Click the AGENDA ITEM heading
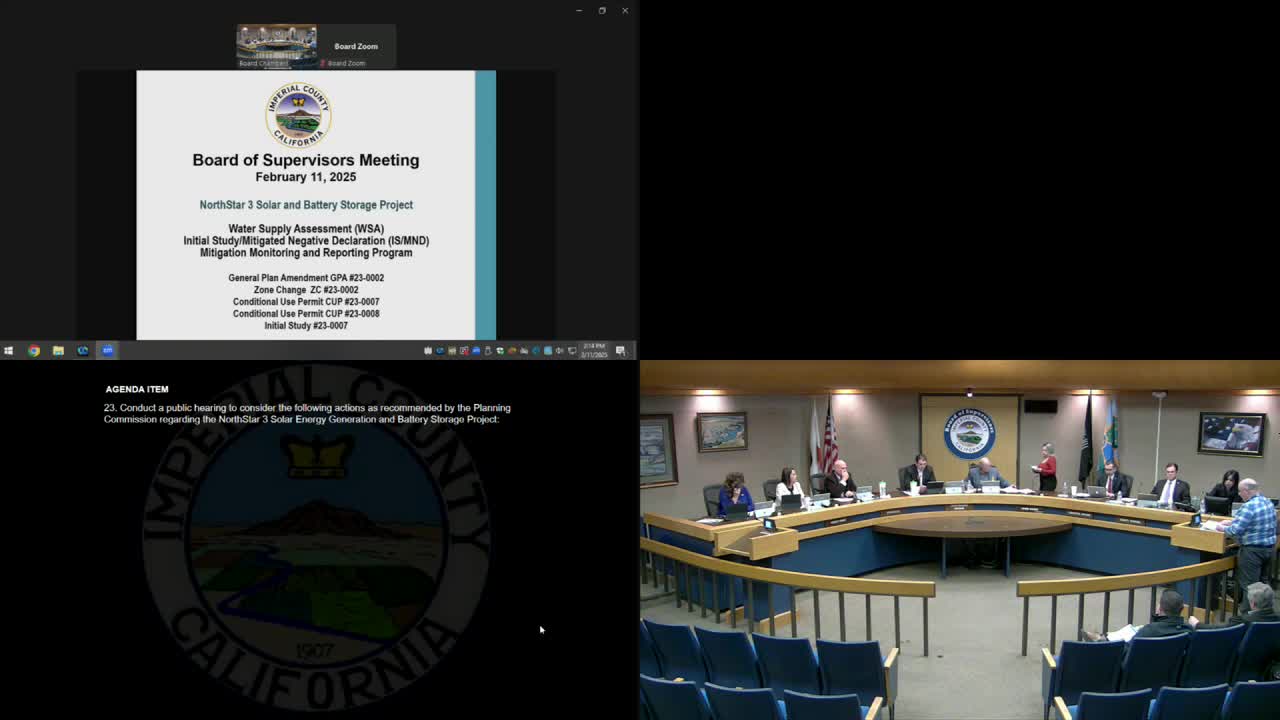Screen dimensions: 1280x720 pos(137,389)
